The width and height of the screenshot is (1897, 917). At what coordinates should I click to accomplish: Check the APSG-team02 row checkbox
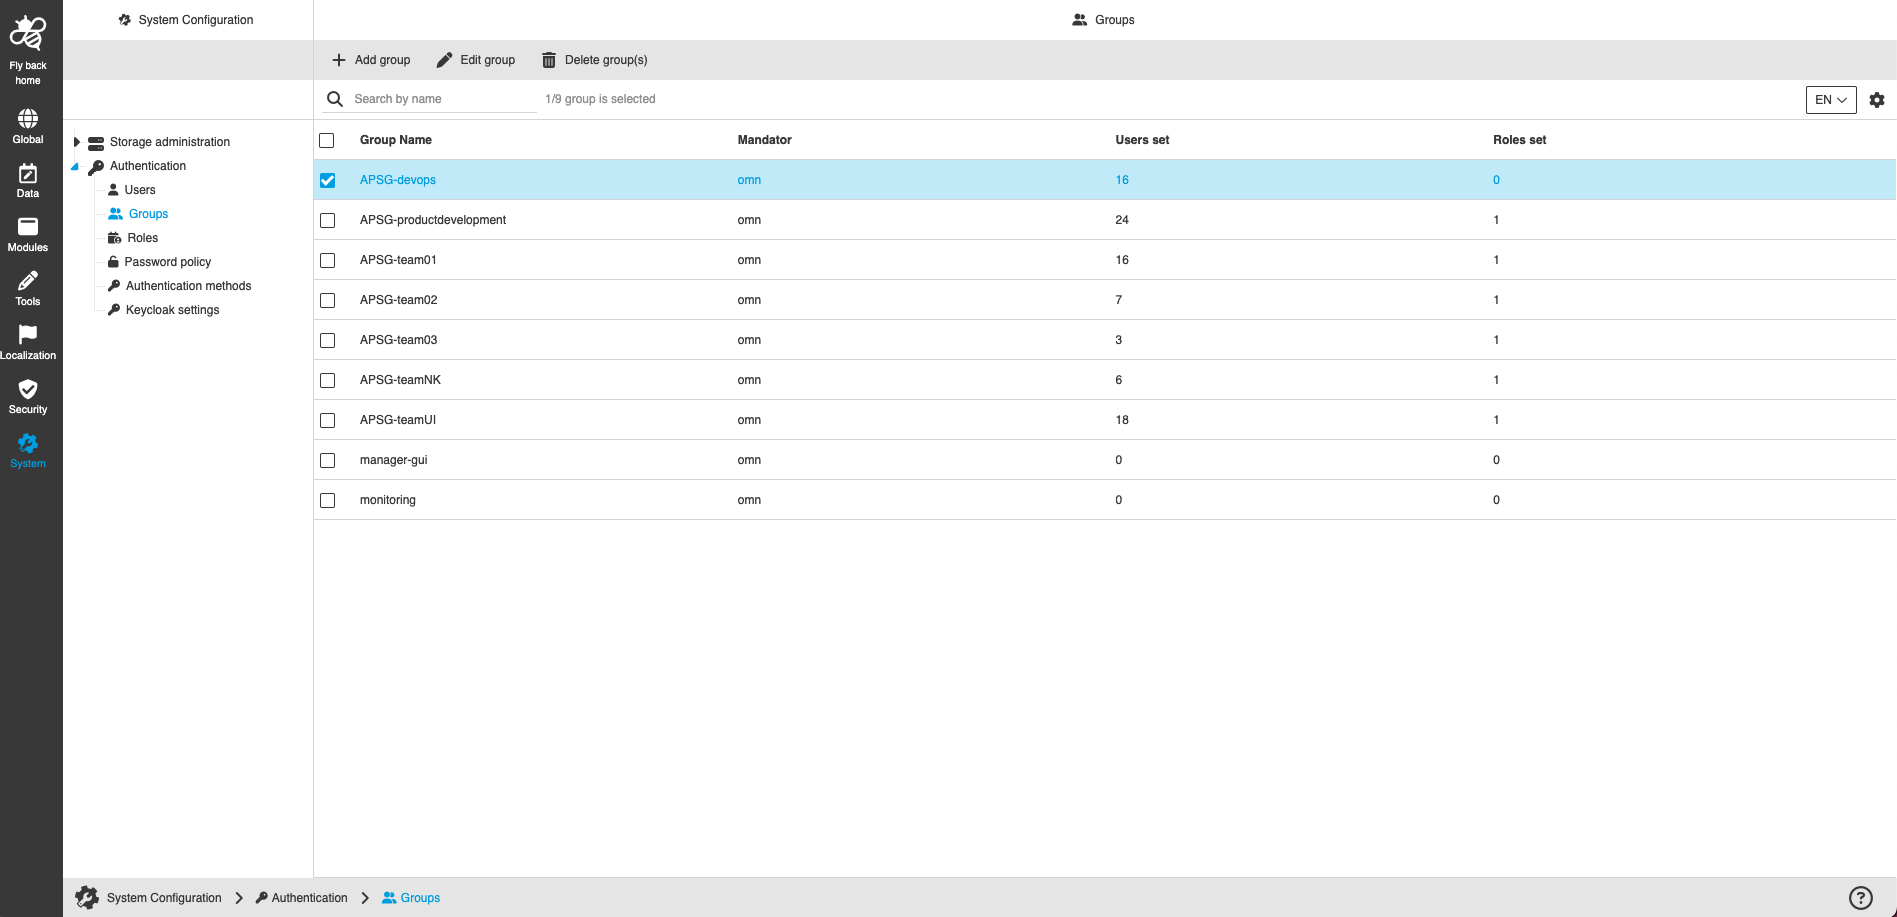pyautogui.click(x=327, y=300)
